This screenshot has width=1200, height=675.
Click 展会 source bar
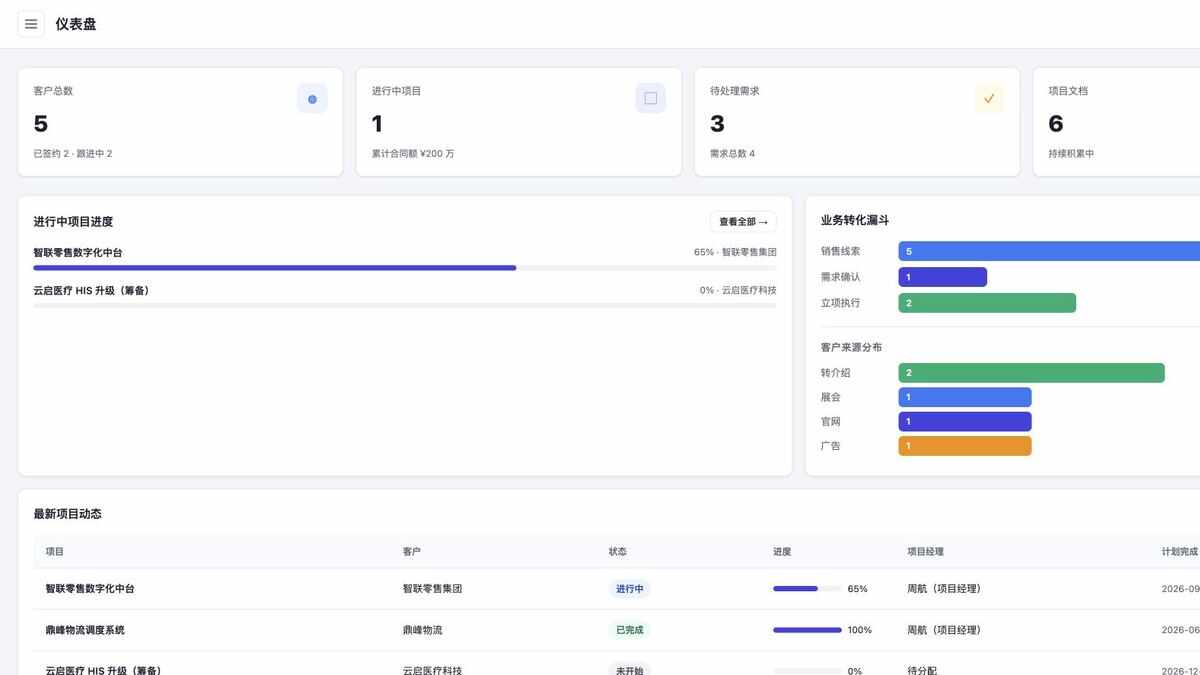point(964,397)
